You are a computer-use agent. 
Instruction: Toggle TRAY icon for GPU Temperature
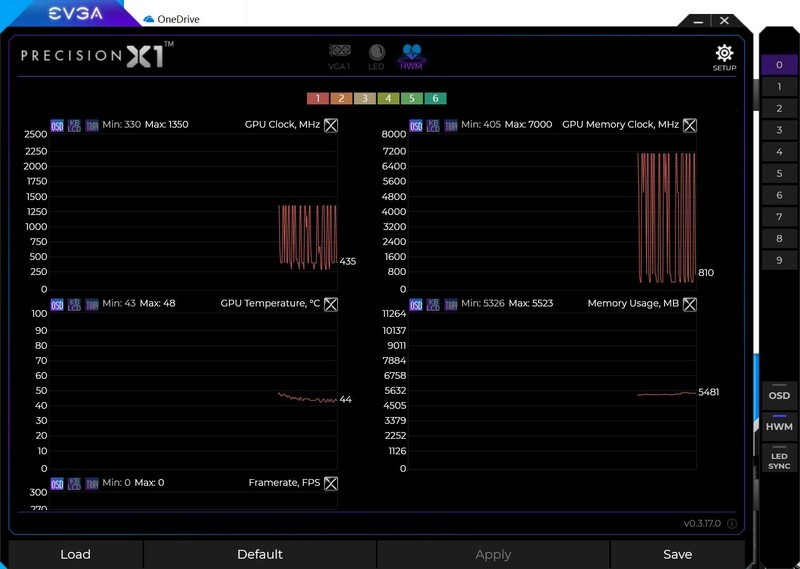pos(92,304)
